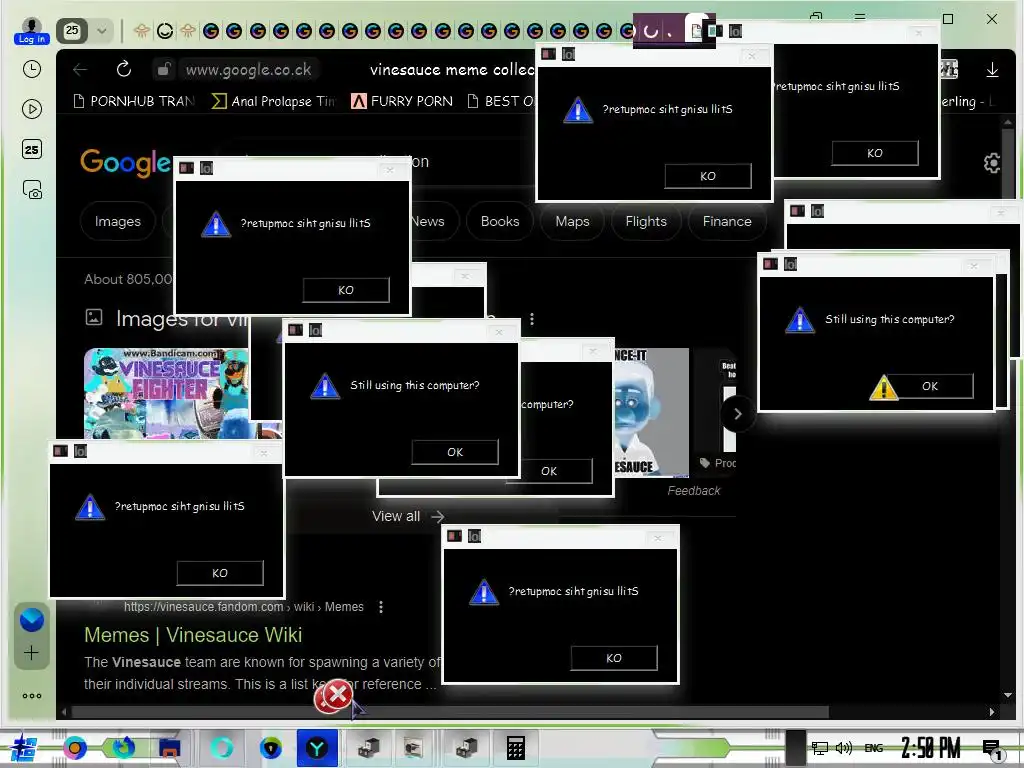This screenshot has width=1024, height=768.
Task: Advance image carousel with the right chevron
Action: tap(738, 413)
